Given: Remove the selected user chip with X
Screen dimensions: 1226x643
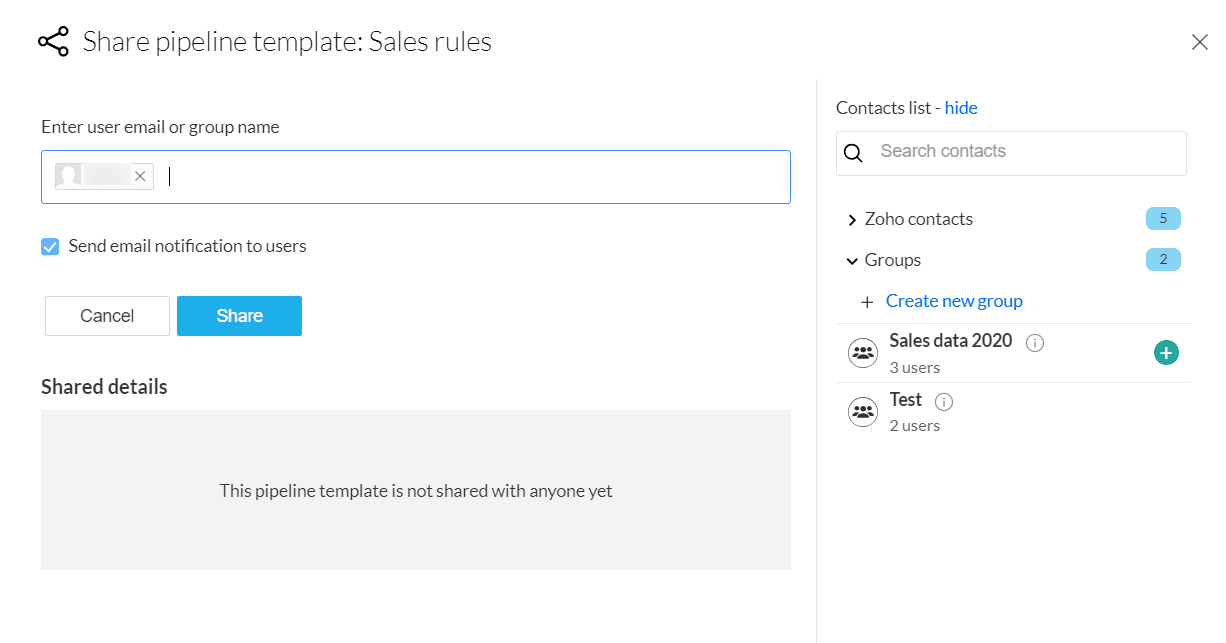Looking at the screenshot, I should [x=140, y=176].
